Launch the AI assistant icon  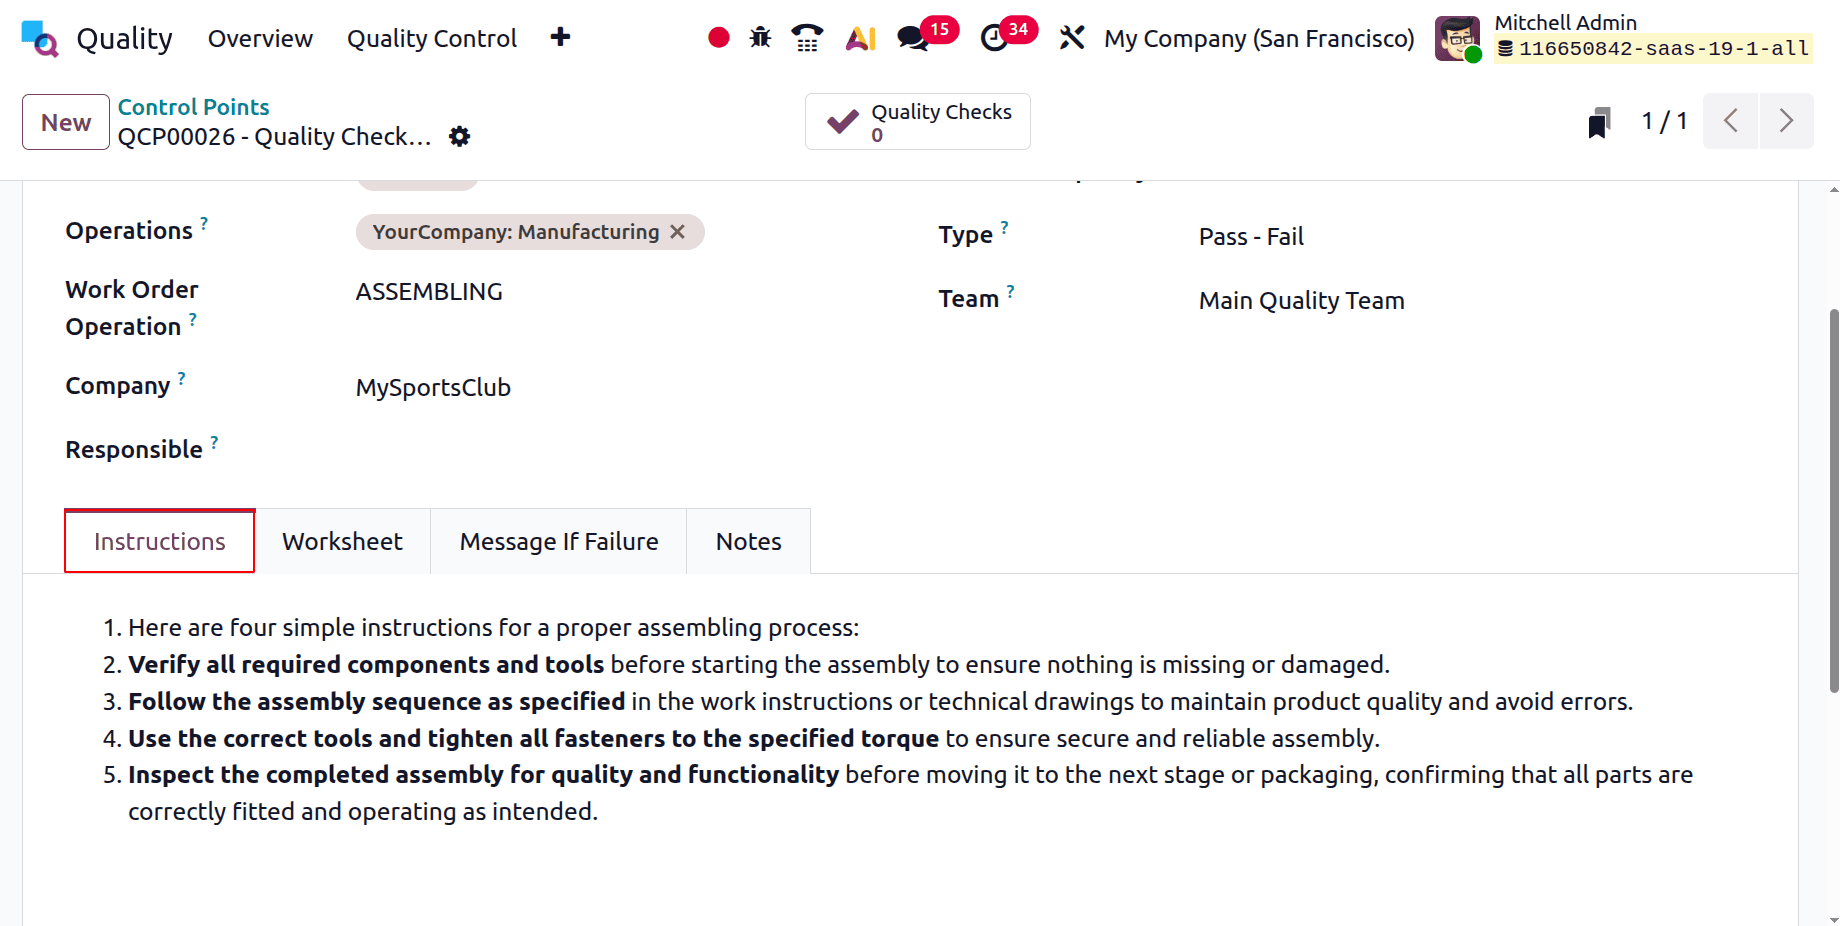point(860,38)
